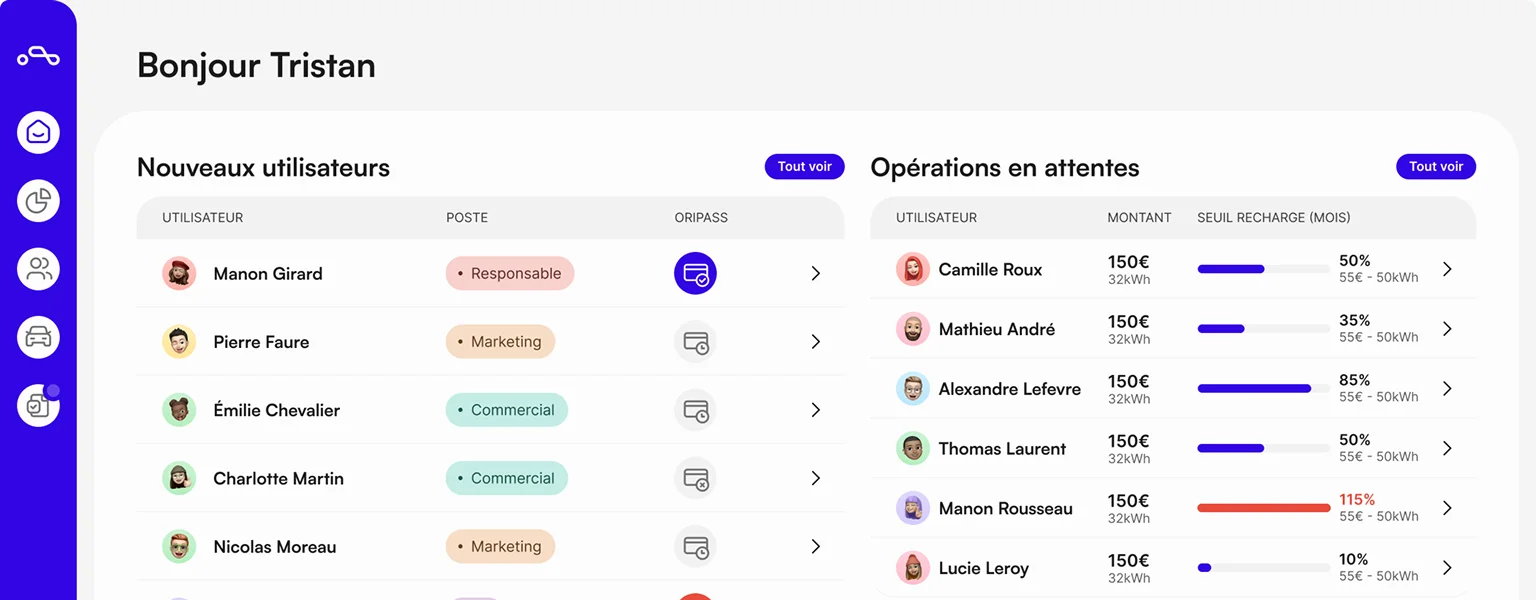Click Alexandre Lefevre's 85% recharge bar
Viewport: 1536px width, 600px height.
(x=1264, y=389)
